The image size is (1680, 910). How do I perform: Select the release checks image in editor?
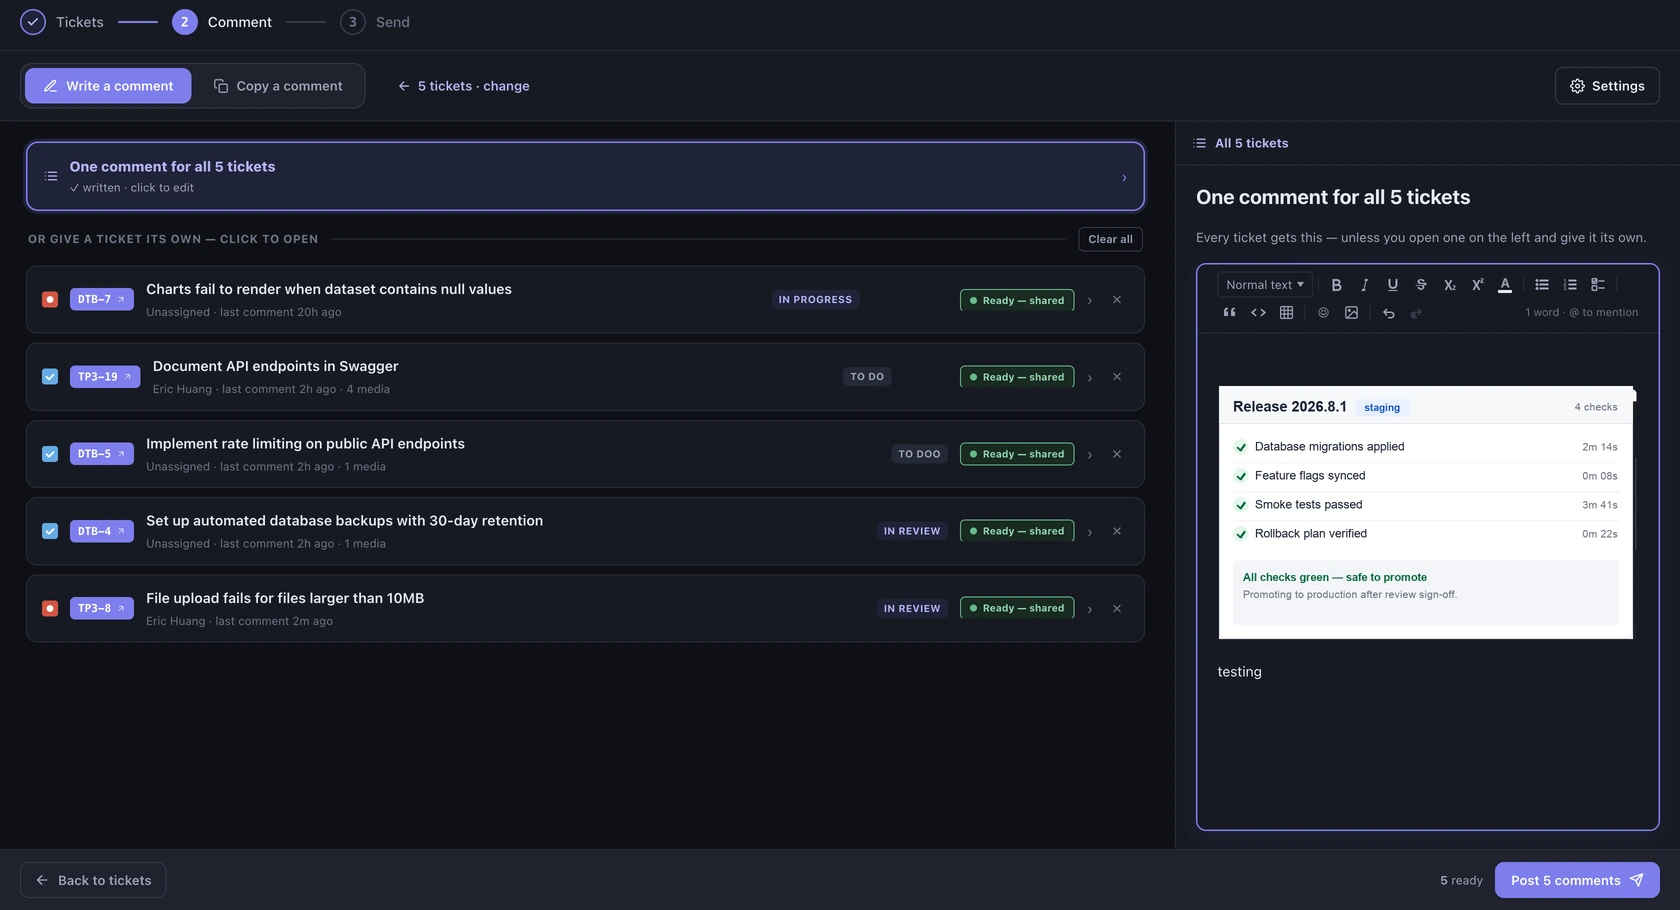pyautogui.click(x=1426, y=512)
